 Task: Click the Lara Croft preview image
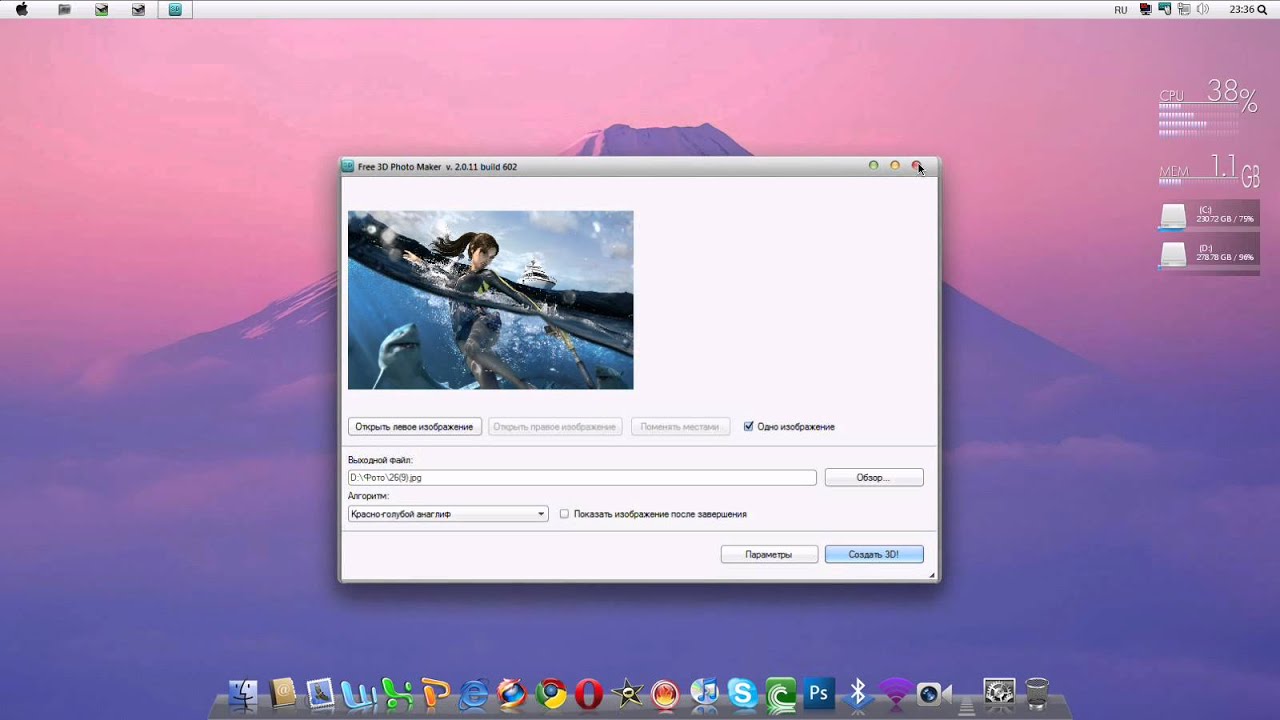[x=490, y=300]
